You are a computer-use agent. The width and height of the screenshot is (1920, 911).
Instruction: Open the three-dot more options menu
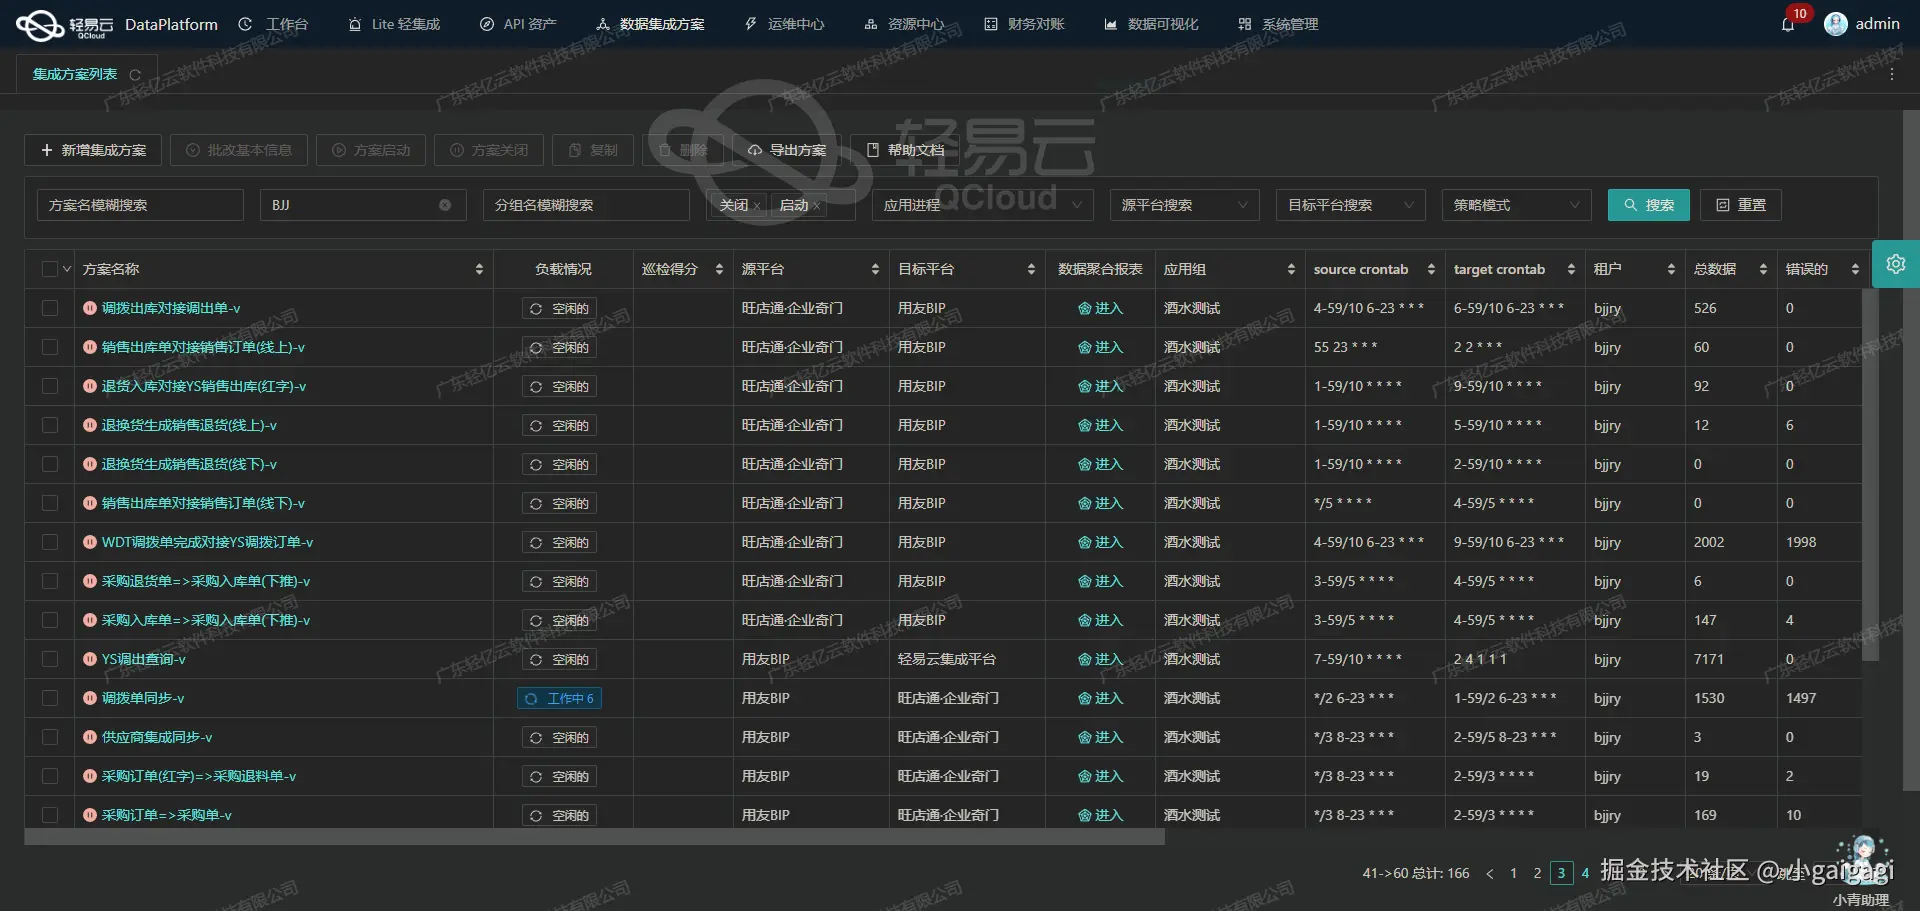[x=1892, y=74]
